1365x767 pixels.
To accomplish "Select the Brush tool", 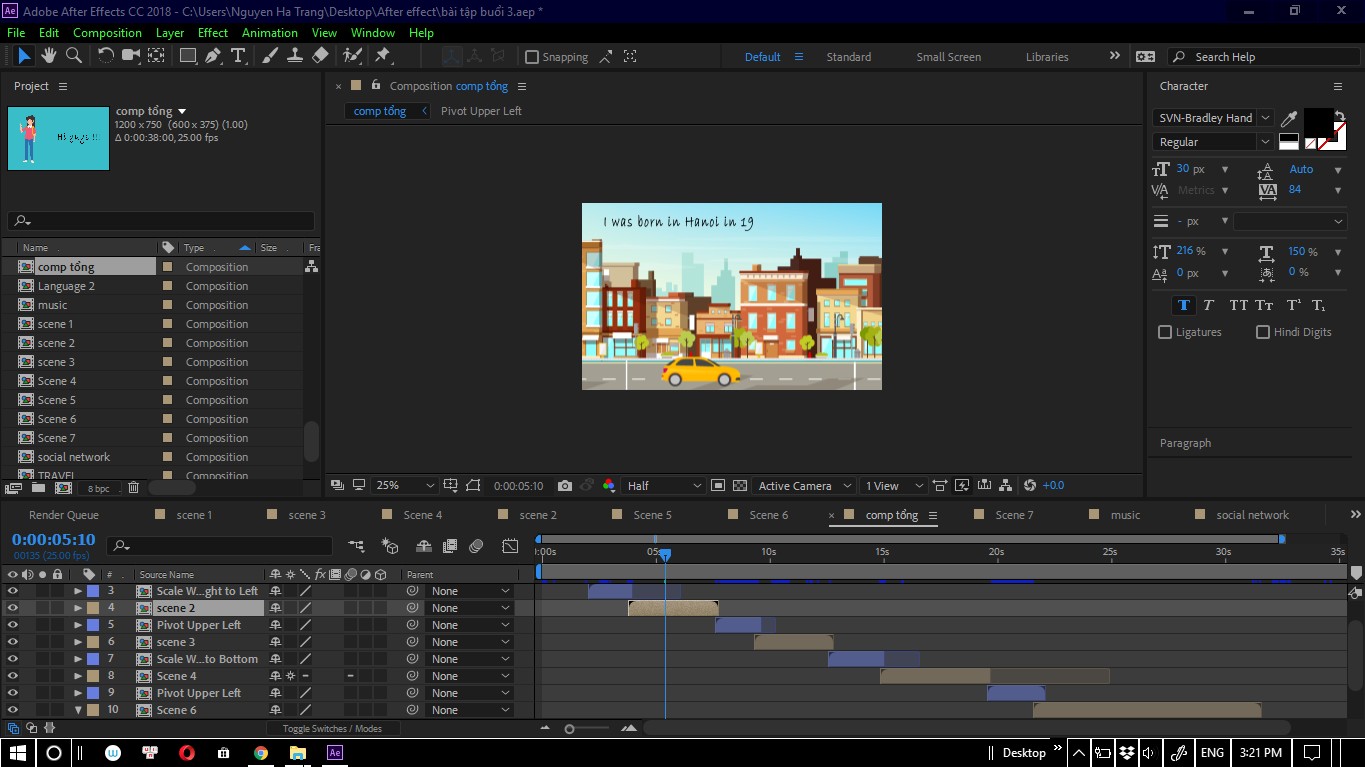I will click(270, 56).
